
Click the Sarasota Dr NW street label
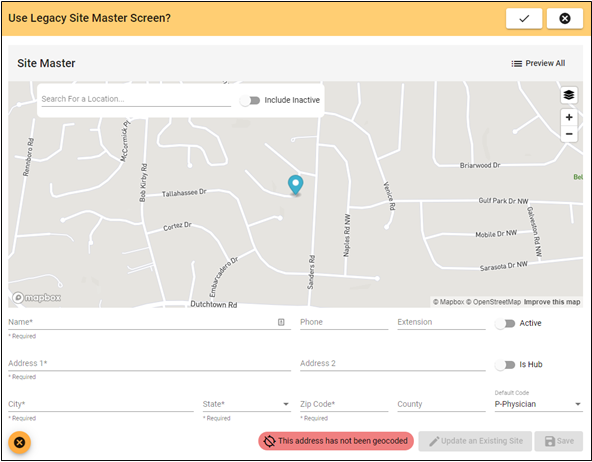(x=504, y=266)
